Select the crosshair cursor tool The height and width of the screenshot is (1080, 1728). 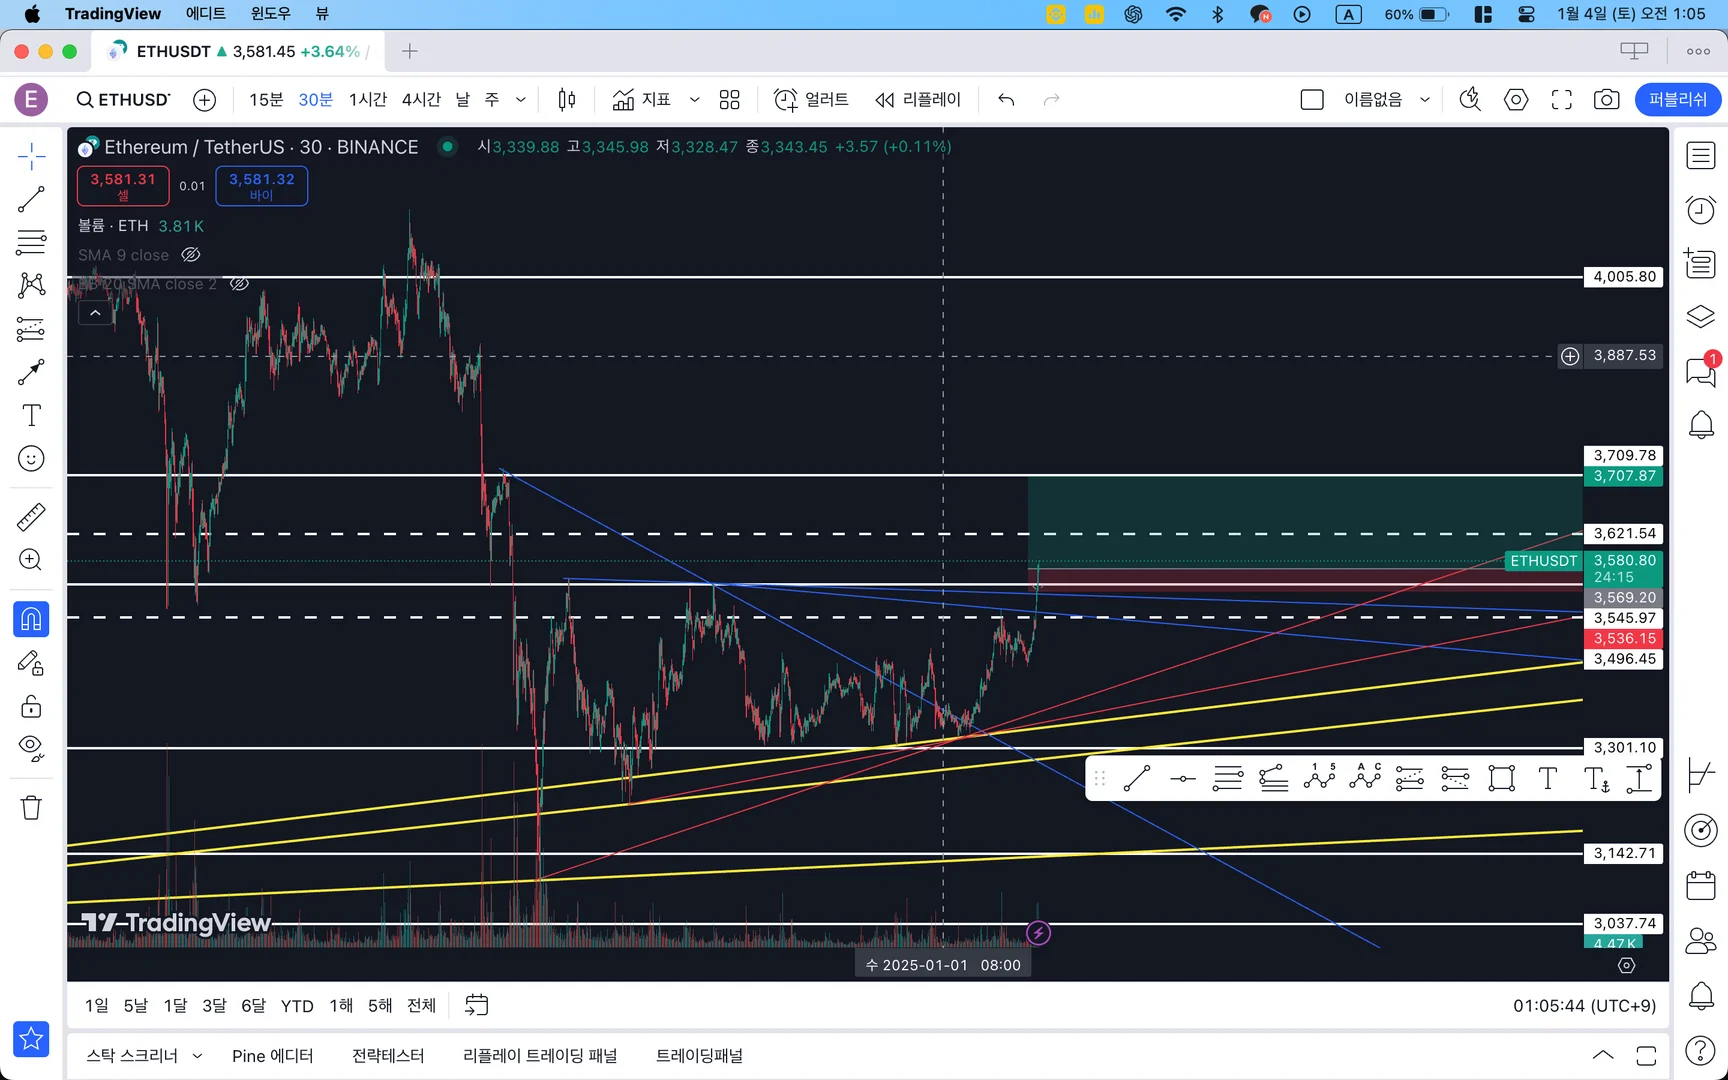(x=31, y=156)
